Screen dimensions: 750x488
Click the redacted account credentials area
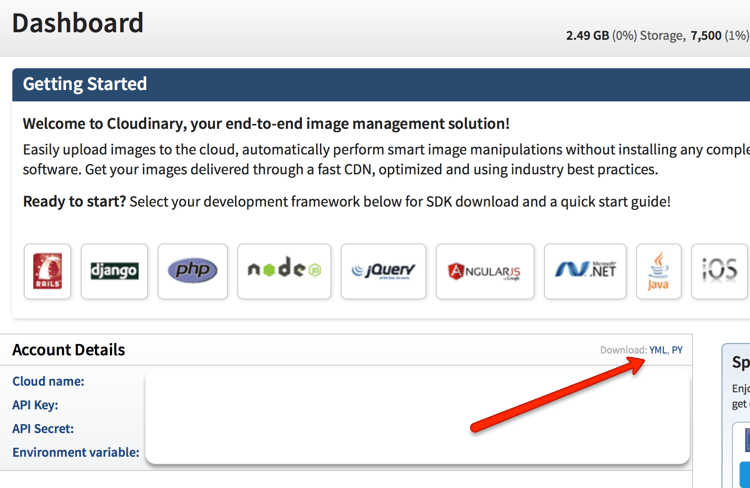tap(417, 417)
